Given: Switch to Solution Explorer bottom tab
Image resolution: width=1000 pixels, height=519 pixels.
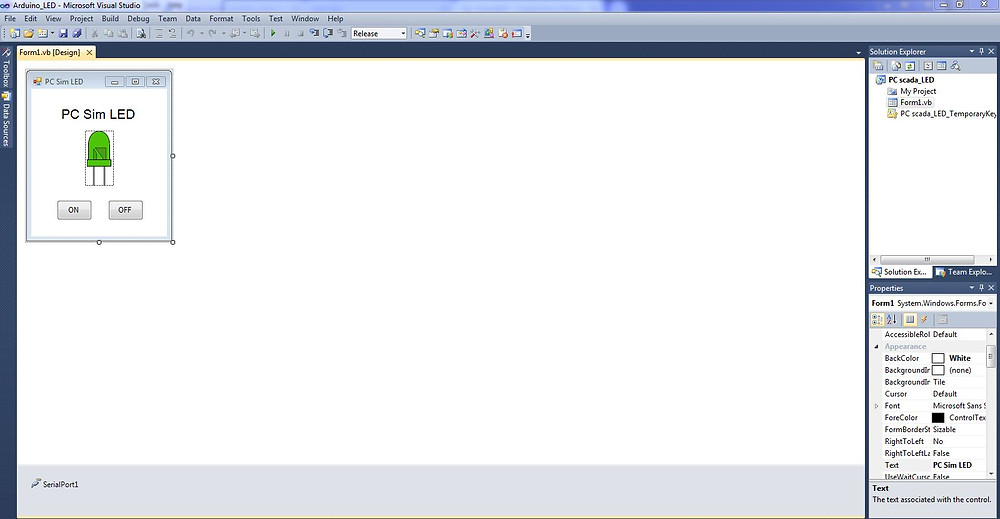Looking at the screenshot, I should pyautogui.click(x=900, y=272).
